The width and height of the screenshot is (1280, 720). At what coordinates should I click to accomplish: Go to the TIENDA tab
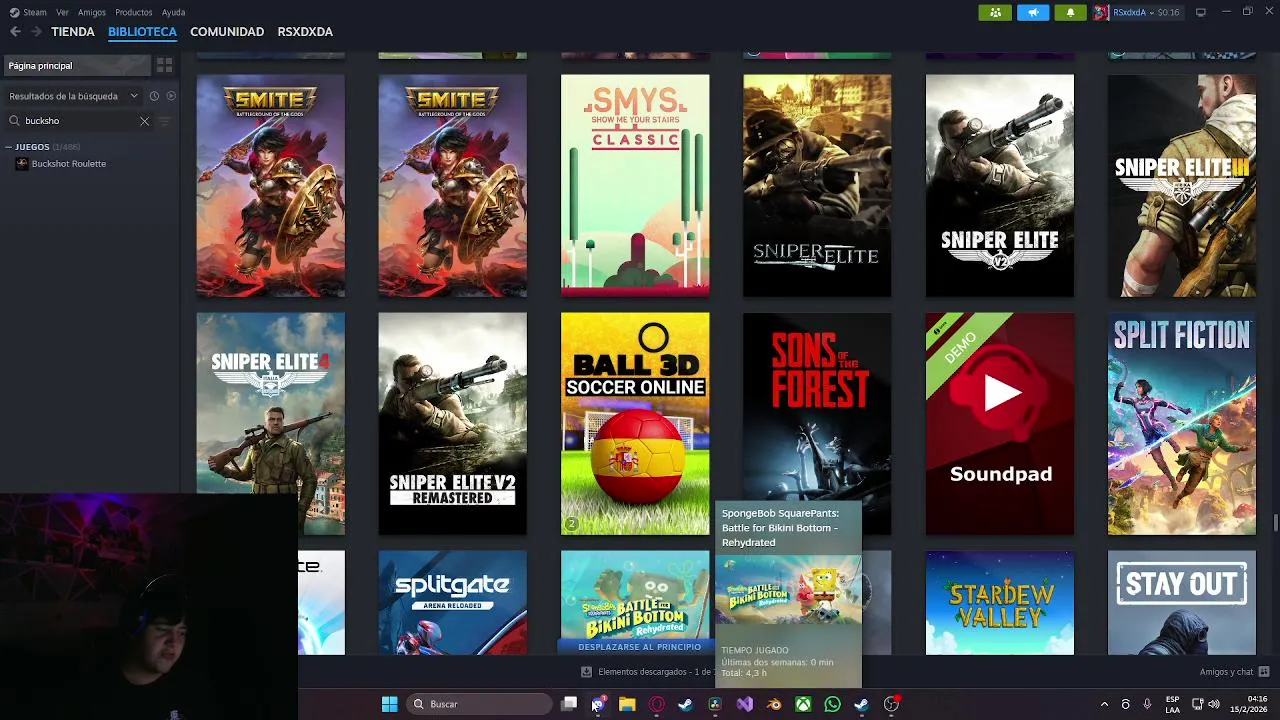tap(73, 32)
